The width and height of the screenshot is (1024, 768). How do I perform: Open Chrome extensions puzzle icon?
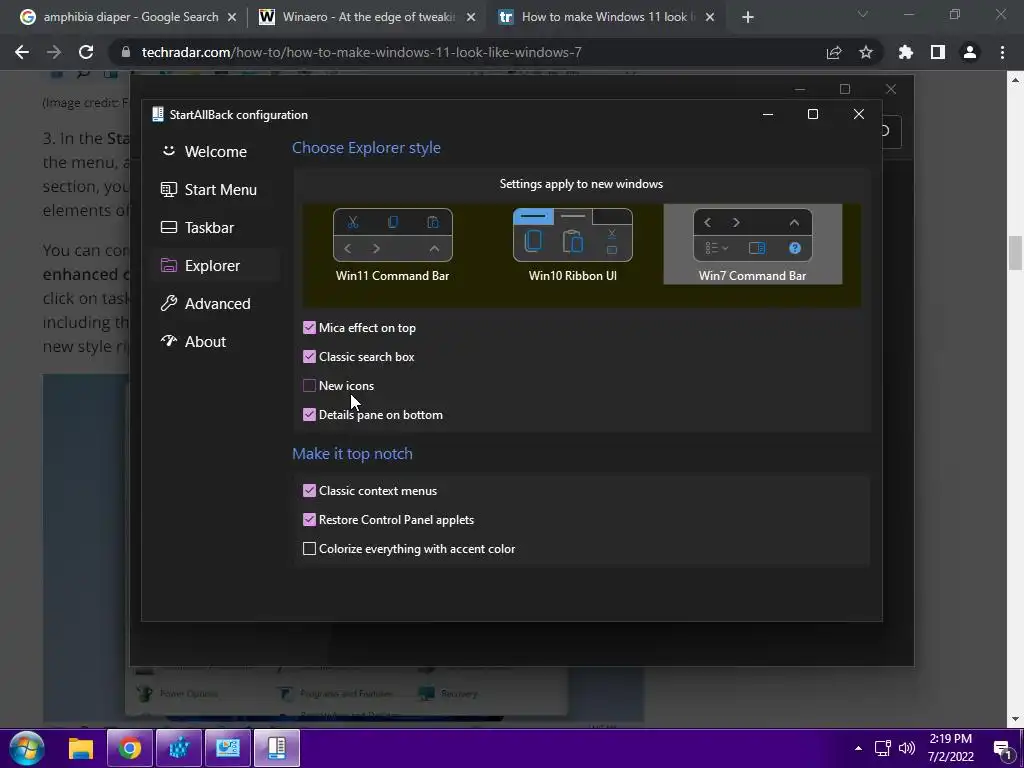coord(906,52)
